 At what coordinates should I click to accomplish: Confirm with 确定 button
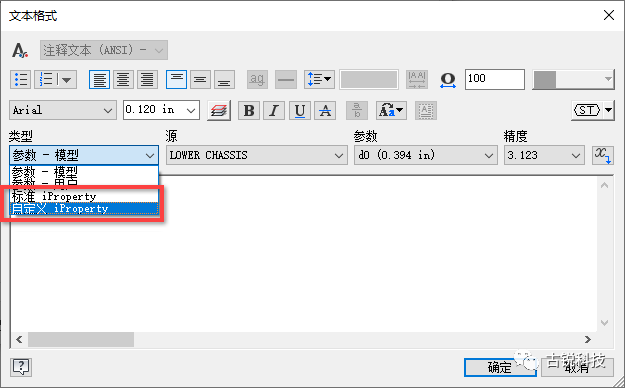point(500,367)
